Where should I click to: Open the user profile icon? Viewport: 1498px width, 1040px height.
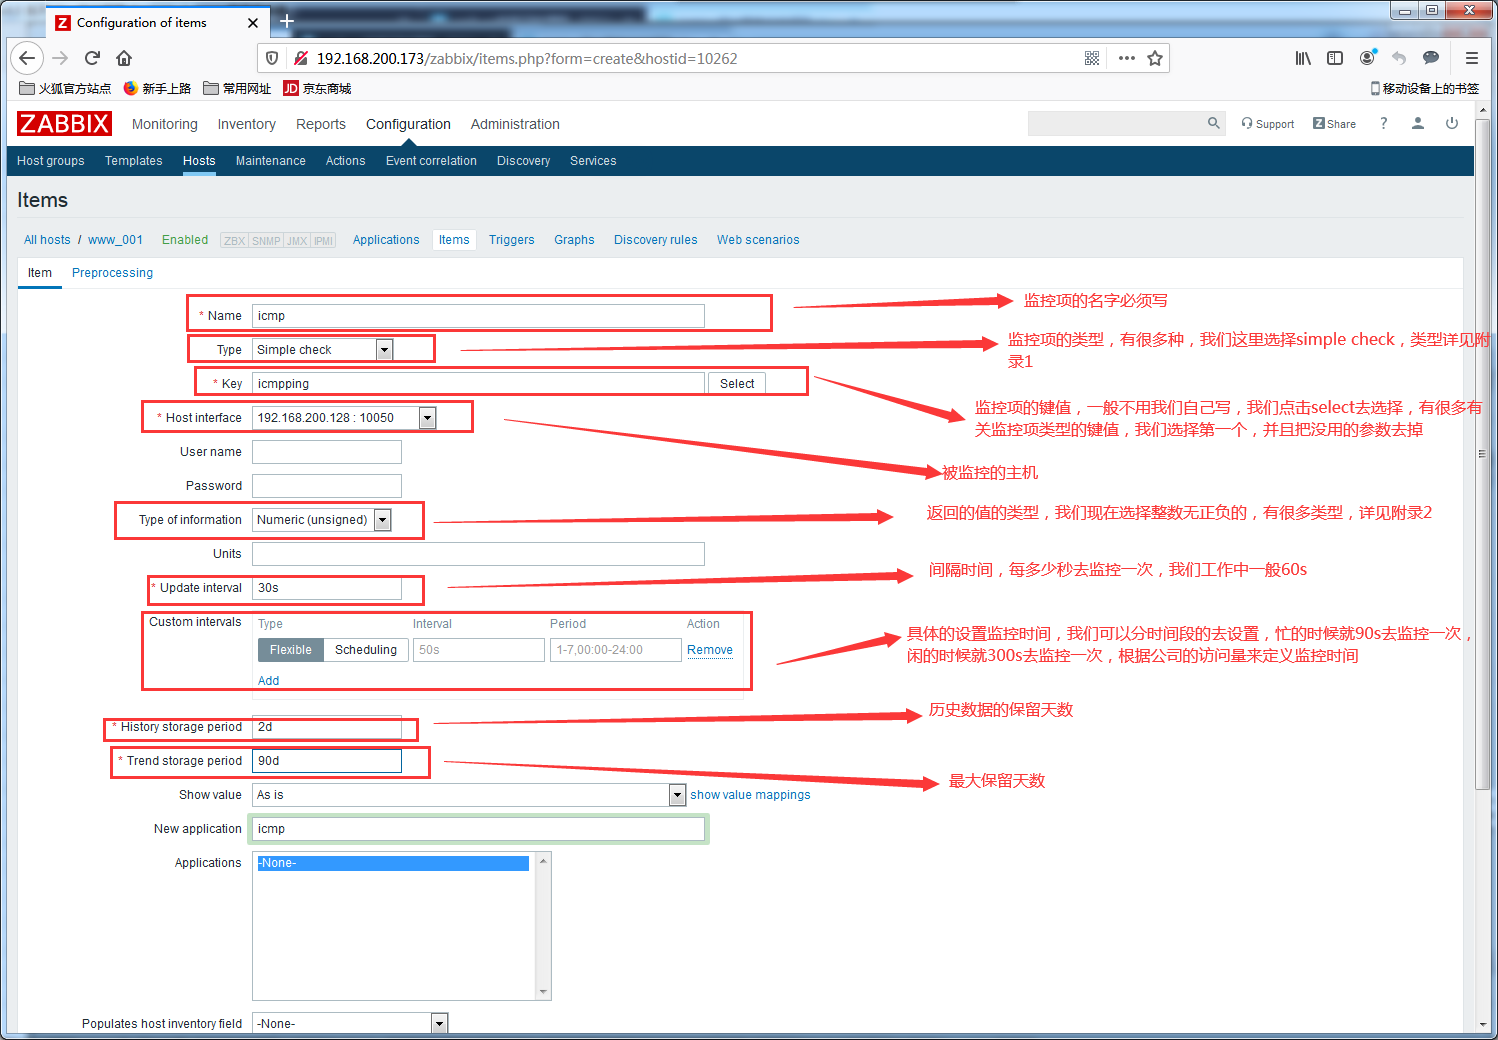[1418, 123]
